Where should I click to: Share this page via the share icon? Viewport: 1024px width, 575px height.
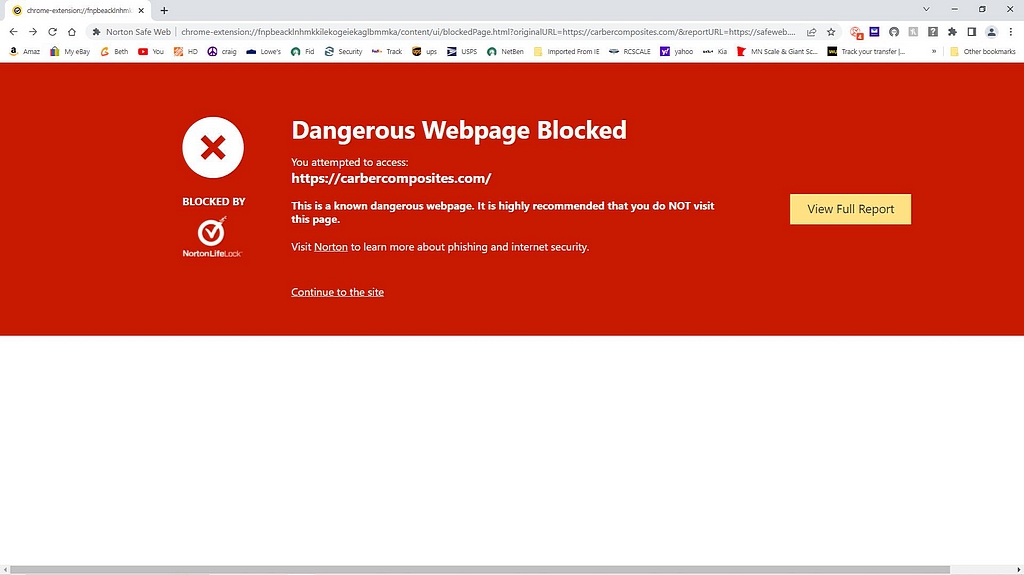point(811,32)
